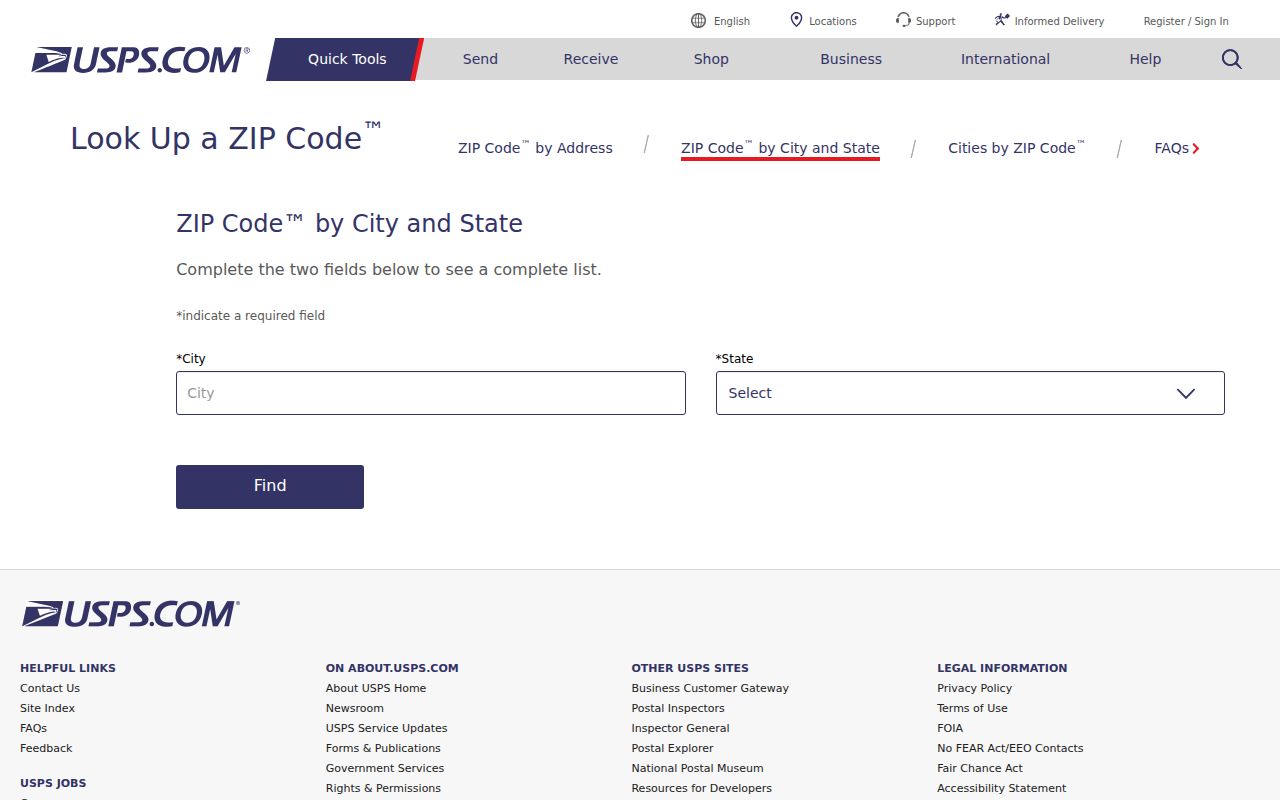Open the FAQs tab link

tap(1172, 148)
